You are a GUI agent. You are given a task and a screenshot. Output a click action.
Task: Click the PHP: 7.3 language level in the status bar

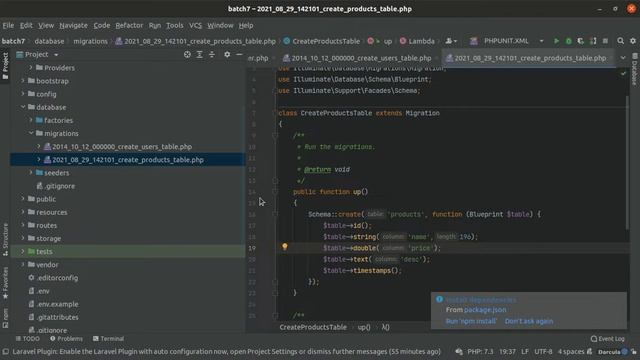(480, 351)
